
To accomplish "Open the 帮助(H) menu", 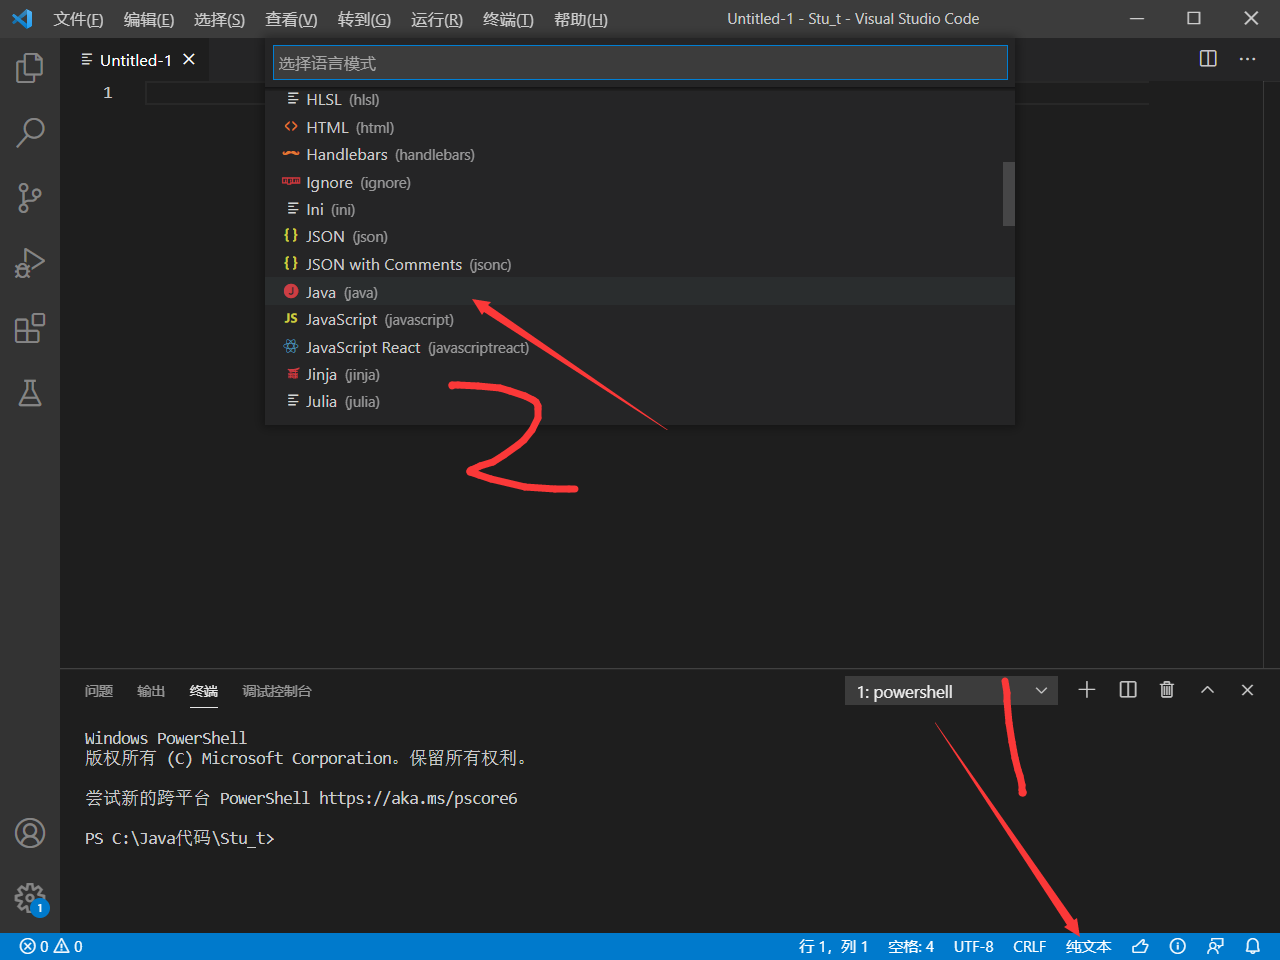I will 581,19.
